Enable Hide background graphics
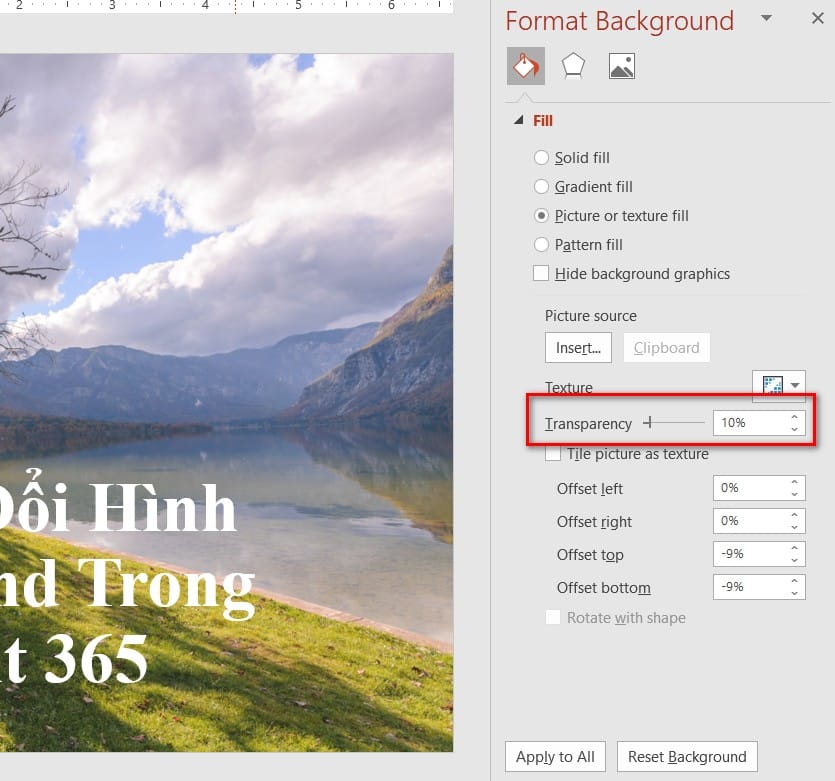Viewport: 835px width, 781px height. click(x=541, y=273)
